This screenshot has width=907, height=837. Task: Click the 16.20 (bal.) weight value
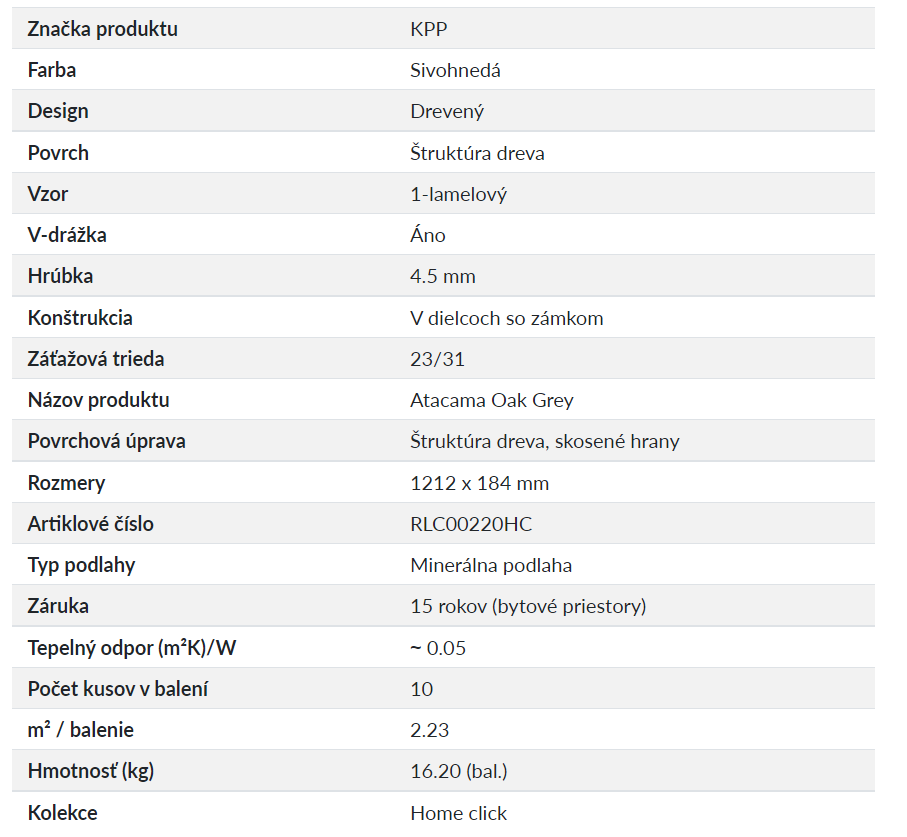(459, 771)
